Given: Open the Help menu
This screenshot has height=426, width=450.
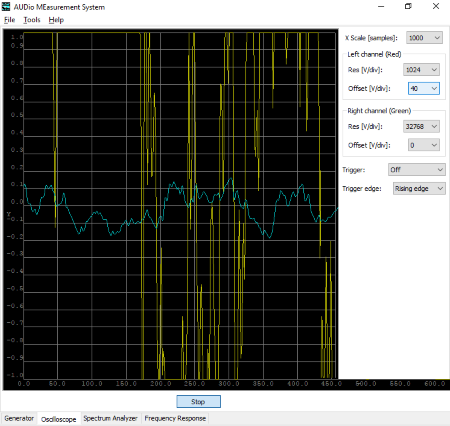Looking at the screenshot, I should click(56, 20).
